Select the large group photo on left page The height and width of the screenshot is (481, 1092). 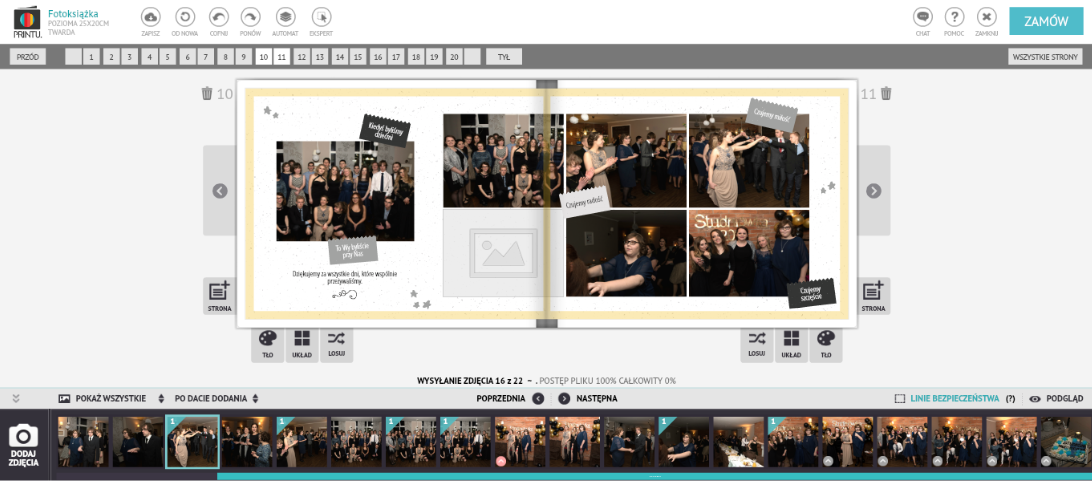(345, 191)
